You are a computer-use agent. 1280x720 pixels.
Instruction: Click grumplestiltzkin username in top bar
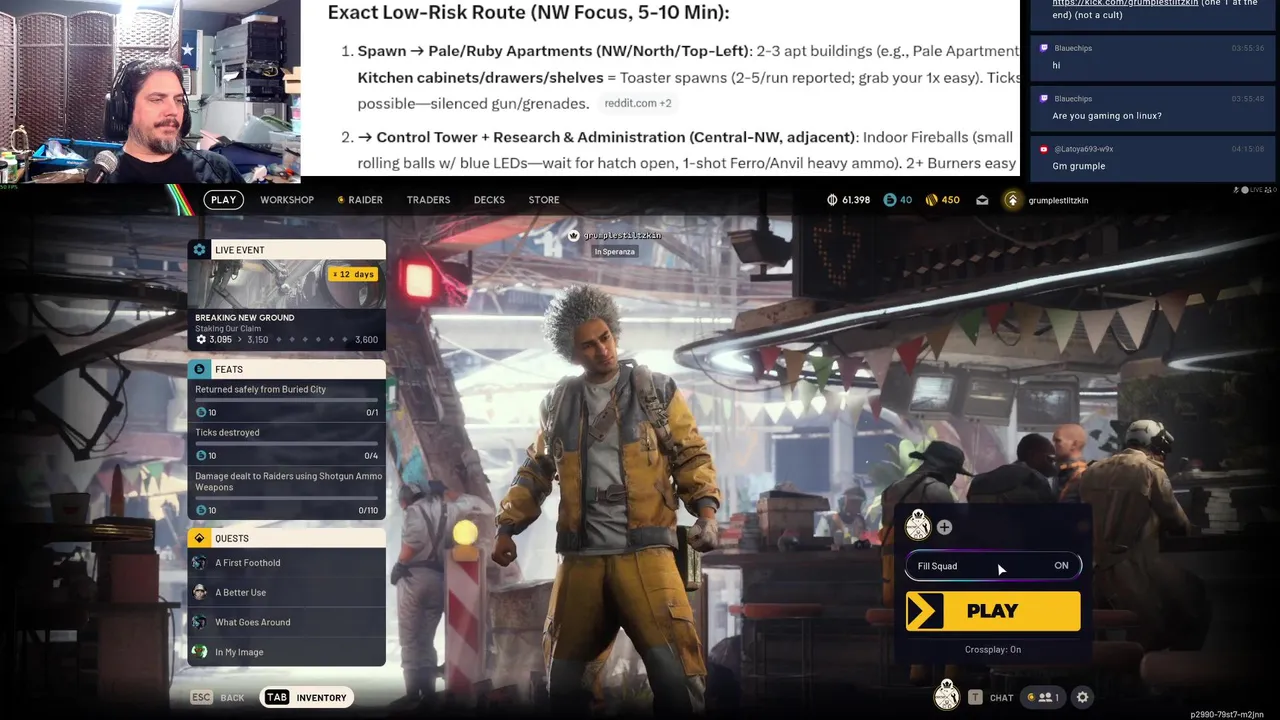(x=1058, y=200)
